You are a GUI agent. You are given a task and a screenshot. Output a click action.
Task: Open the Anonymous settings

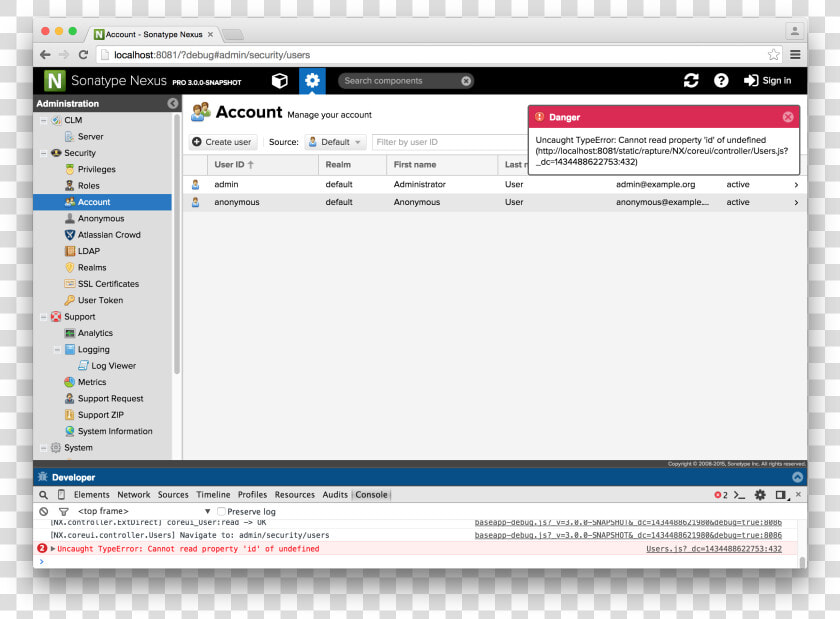click(94, 218)
